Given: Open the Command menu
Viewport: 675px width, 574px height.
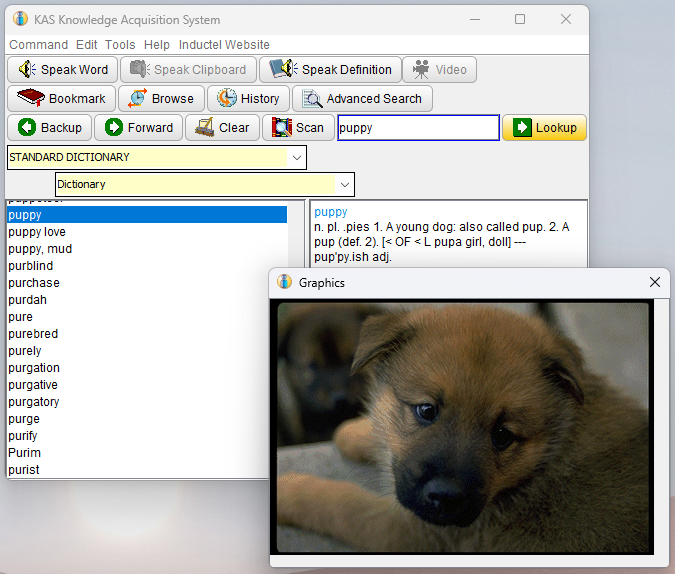Looking at the screenshot, I should pos(38,45).
